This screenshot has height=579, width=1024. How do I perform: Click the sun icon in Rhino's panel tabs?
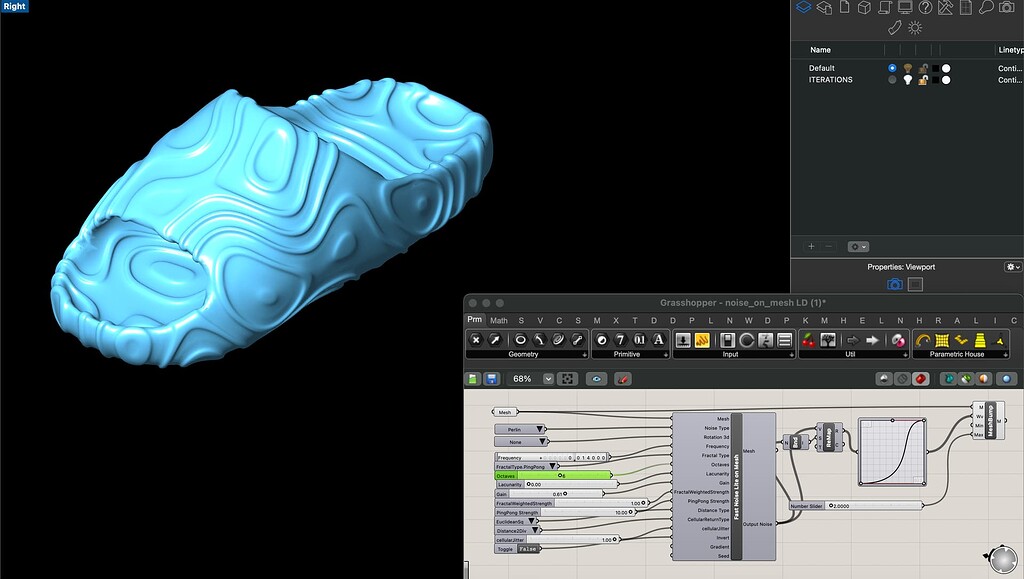click(x=915, y=27)
